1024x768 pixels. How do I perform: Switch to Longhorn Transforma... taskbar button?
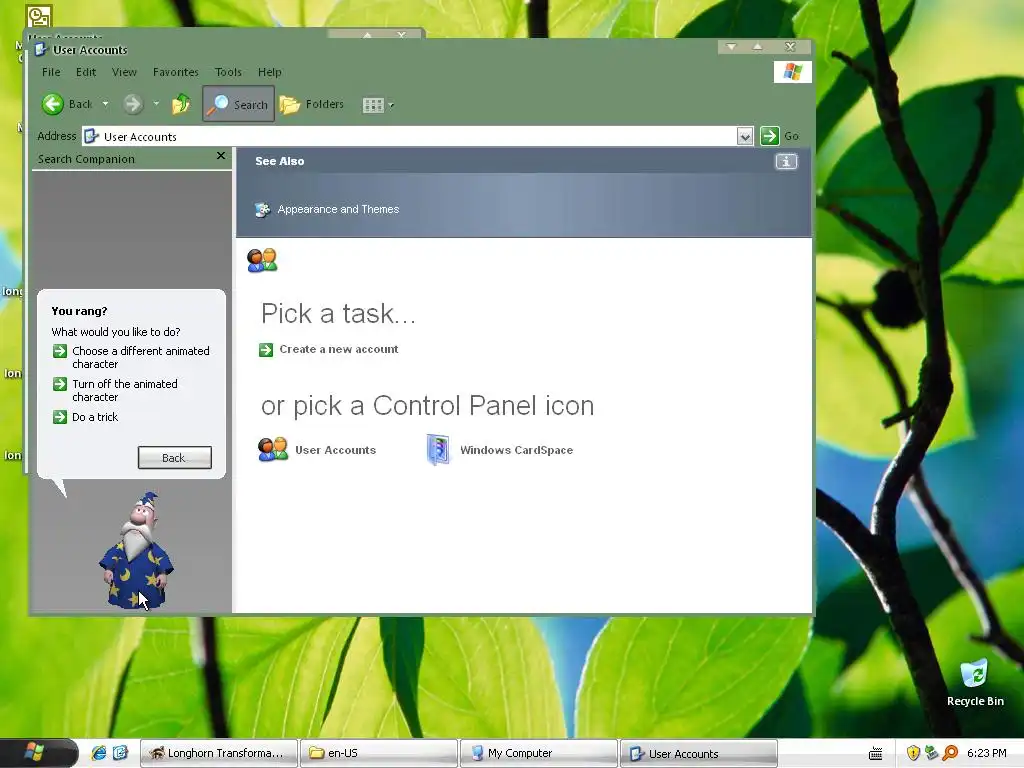pos(219,753)
